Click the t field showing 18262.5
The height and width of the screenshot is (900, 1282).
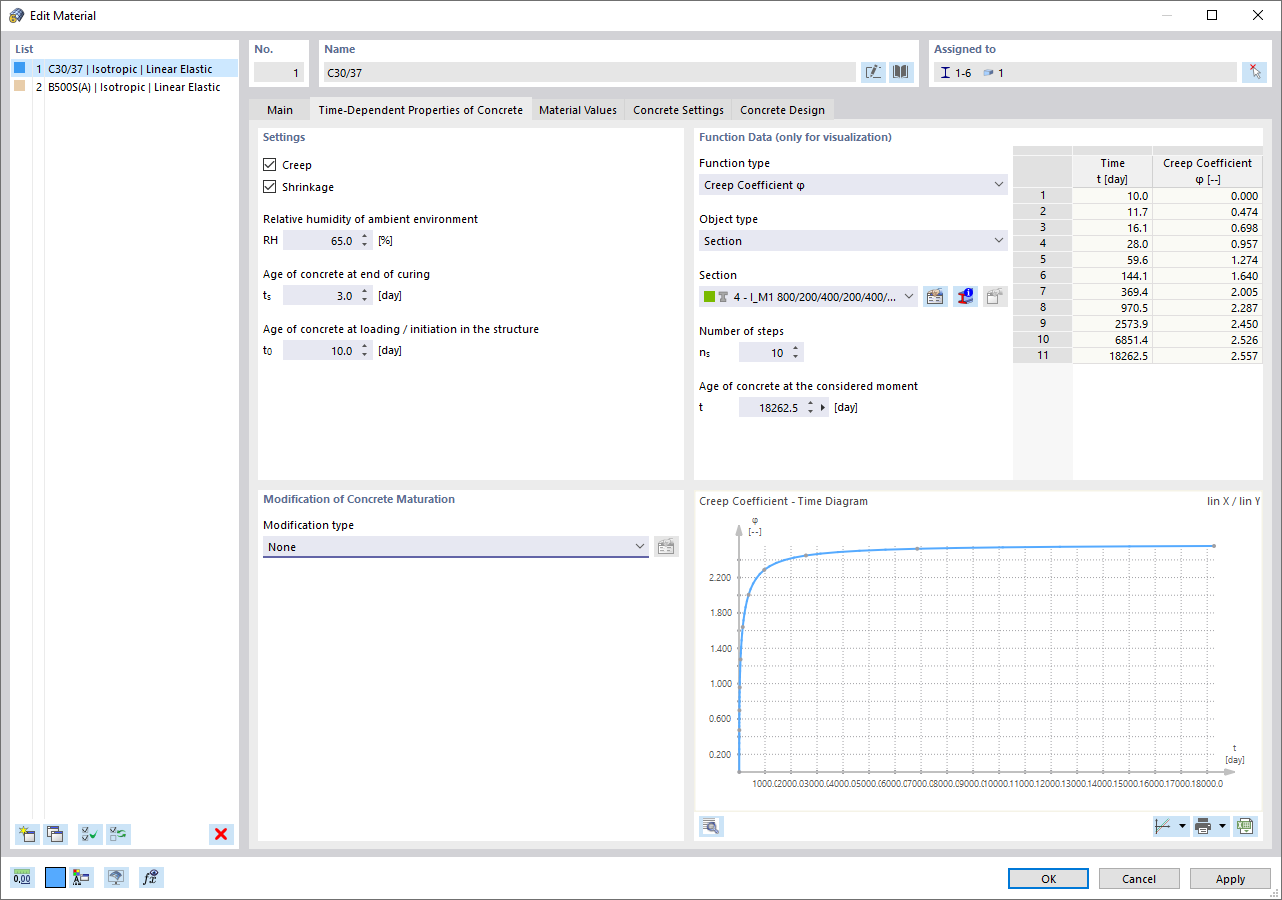click(770, 407)
